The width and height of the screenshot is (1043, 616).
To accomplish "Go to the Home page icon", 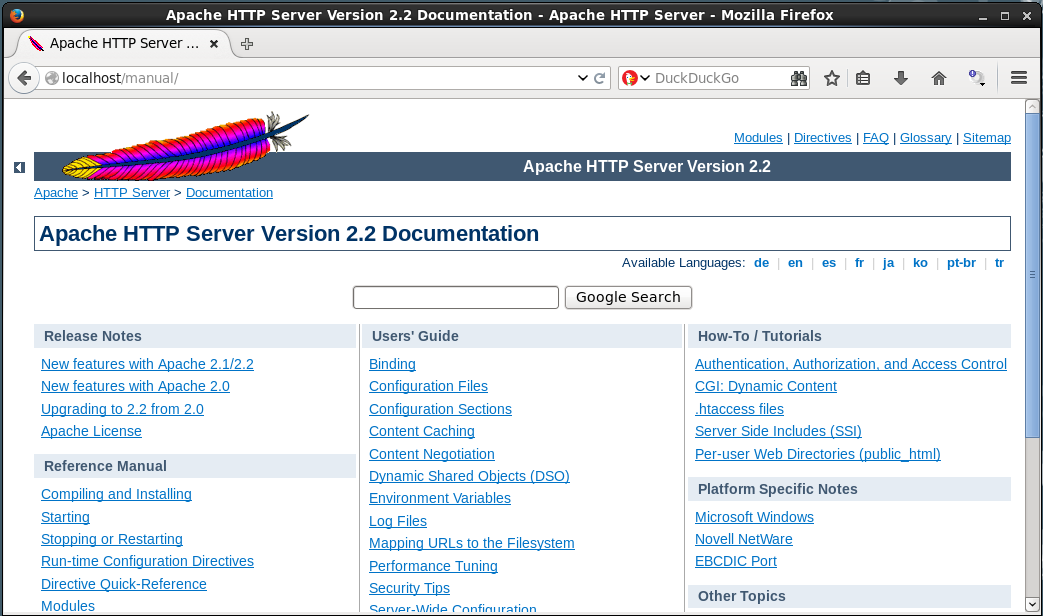I will [x=938, y=78].
